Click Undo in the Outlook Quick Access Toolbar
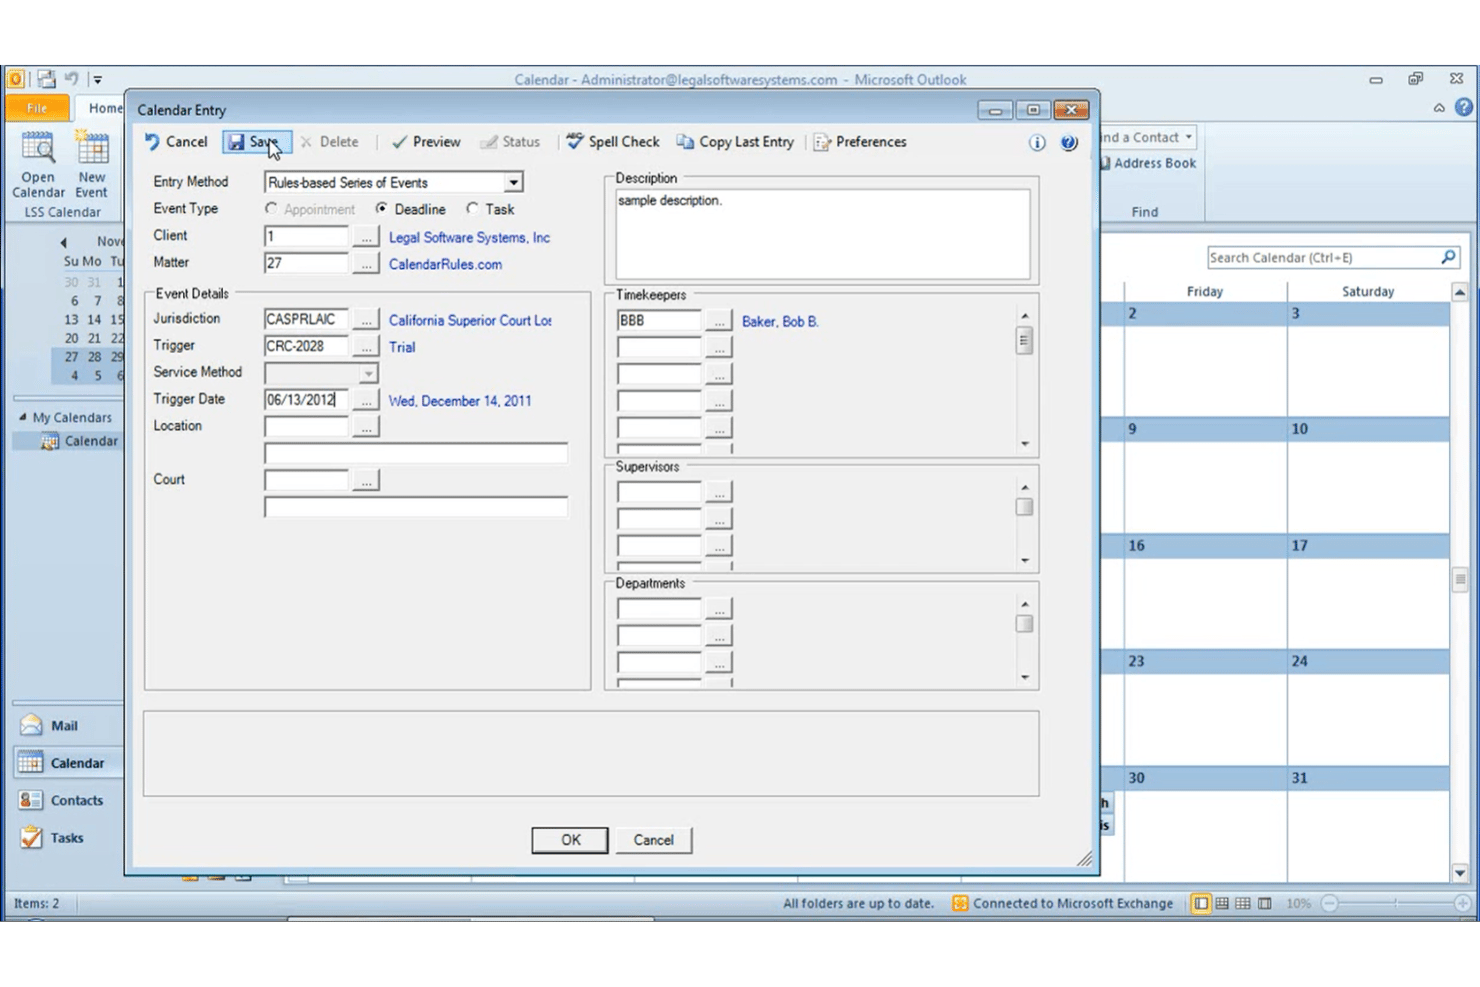Viewport: 1480px width, 987px height. (x=72, y=79)
